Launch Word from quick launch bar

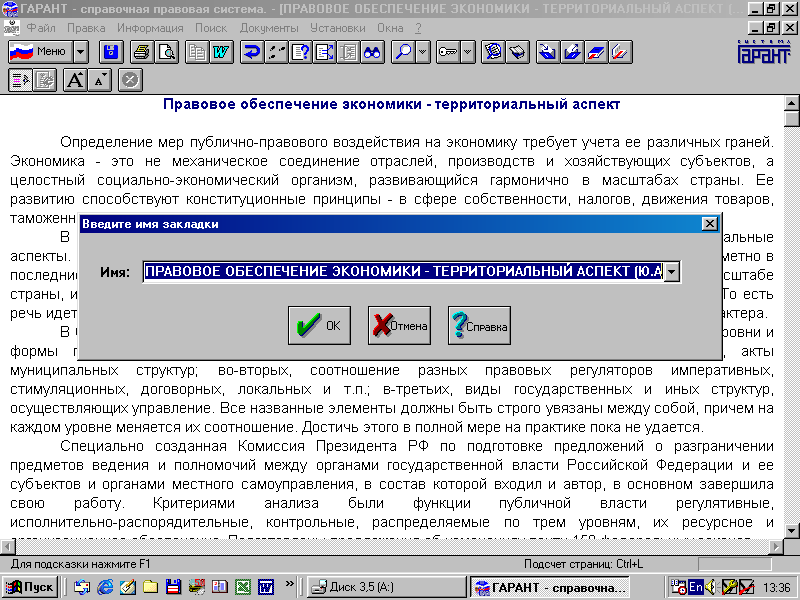click(266, 587)
